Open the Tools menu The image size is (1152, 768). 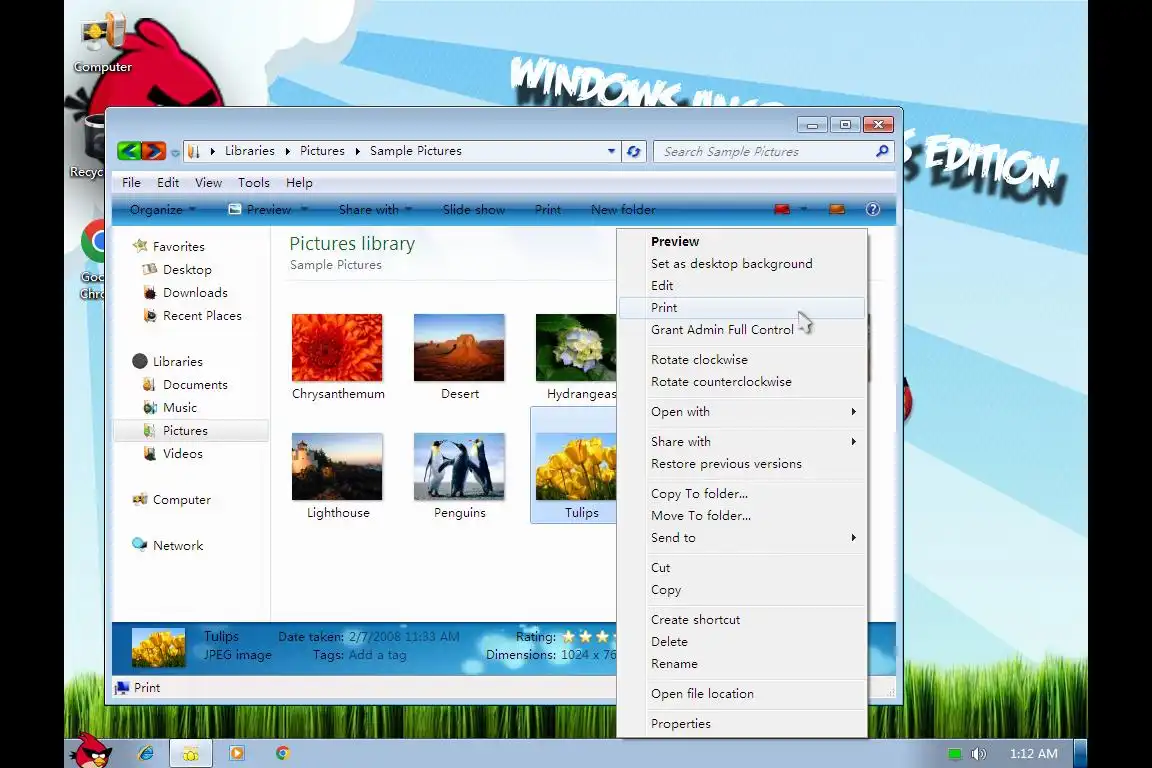pos(253,182)
